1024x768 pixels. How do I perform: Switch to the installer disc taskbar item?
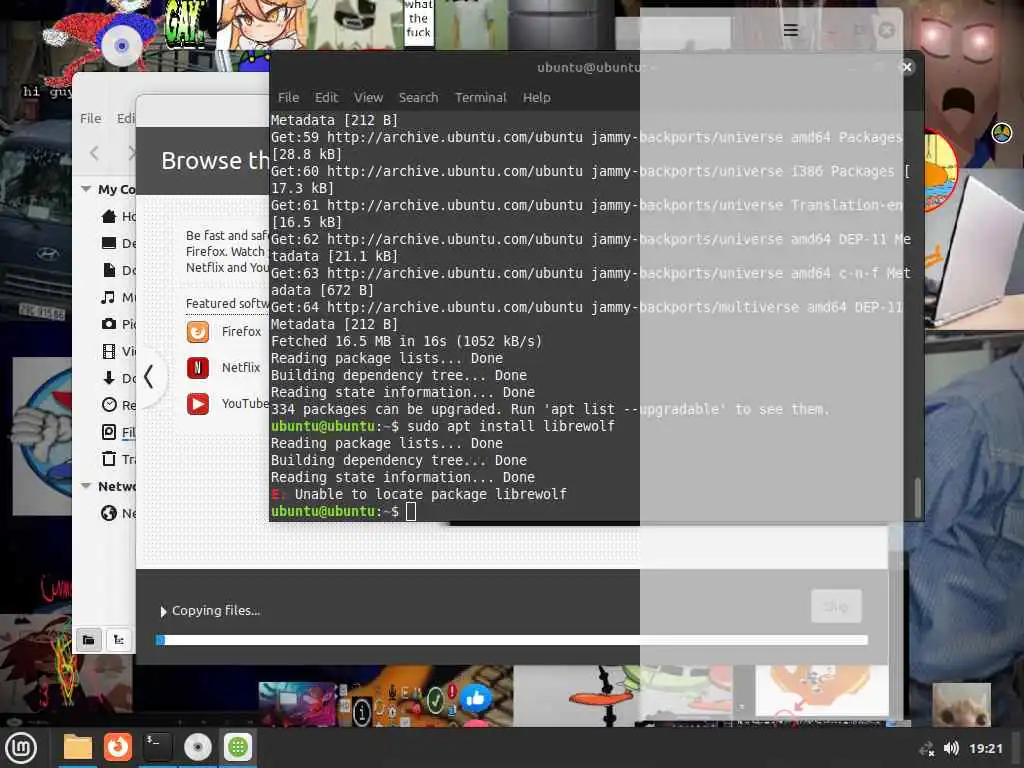[x=198, y=747]
